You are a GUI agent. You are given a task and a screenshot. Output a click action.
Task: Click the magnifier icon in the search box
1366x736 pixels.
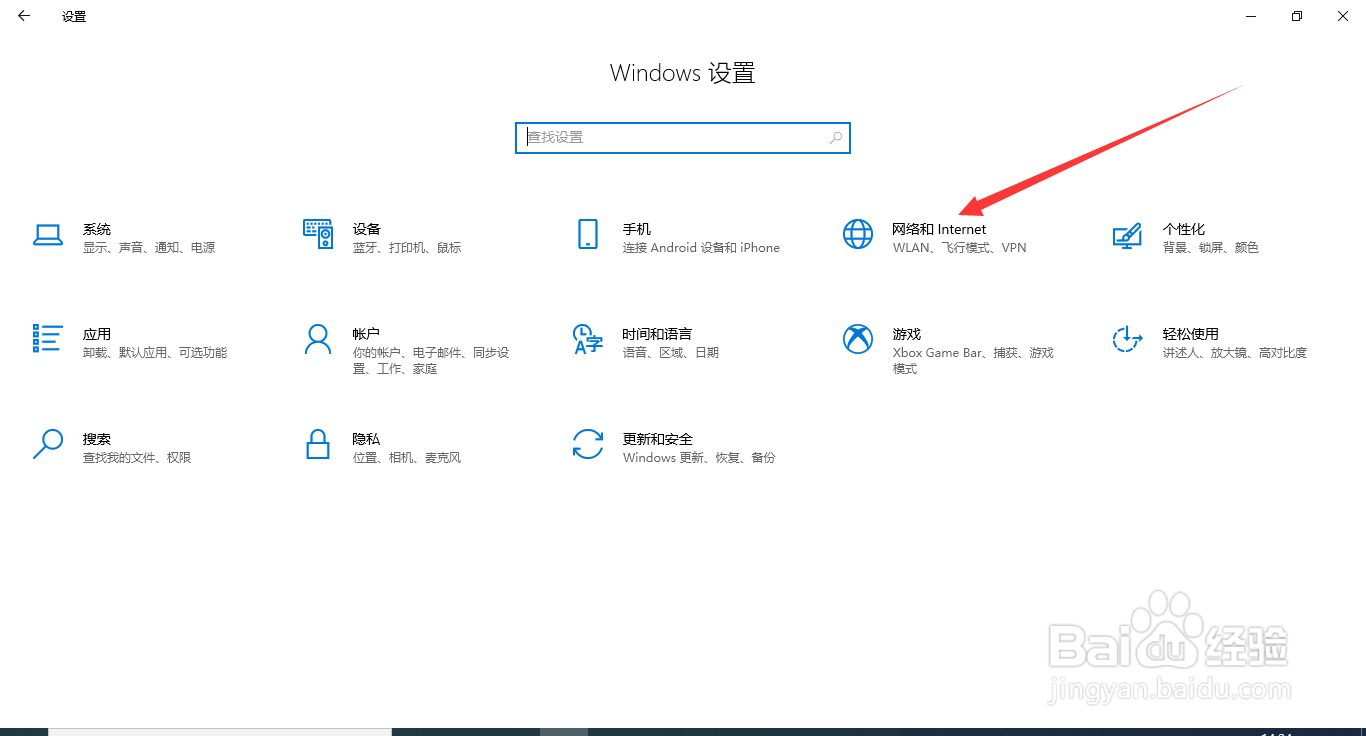point(836,138)
